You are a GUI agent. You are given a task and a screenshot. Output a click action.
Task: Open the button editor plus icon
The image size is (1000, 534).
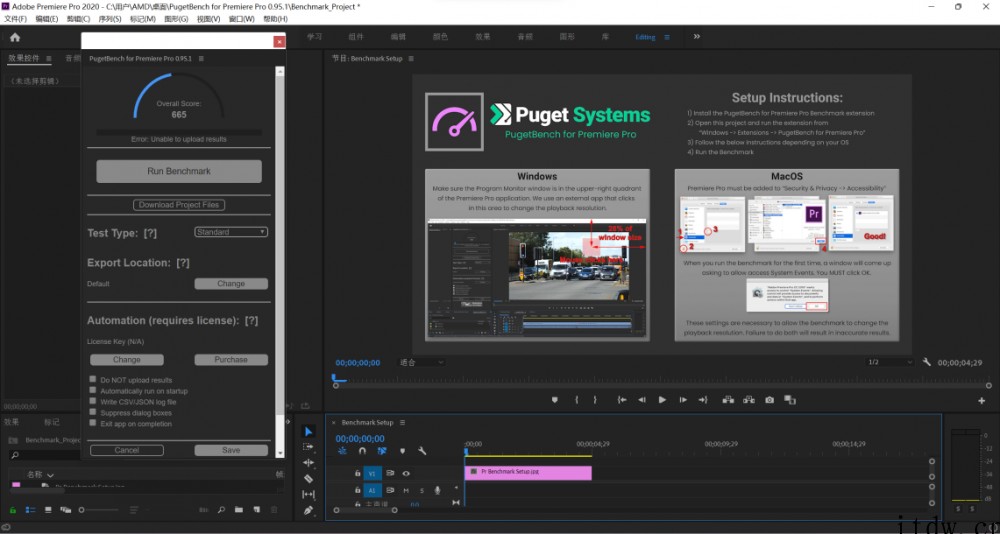click(x=982, y=401)
